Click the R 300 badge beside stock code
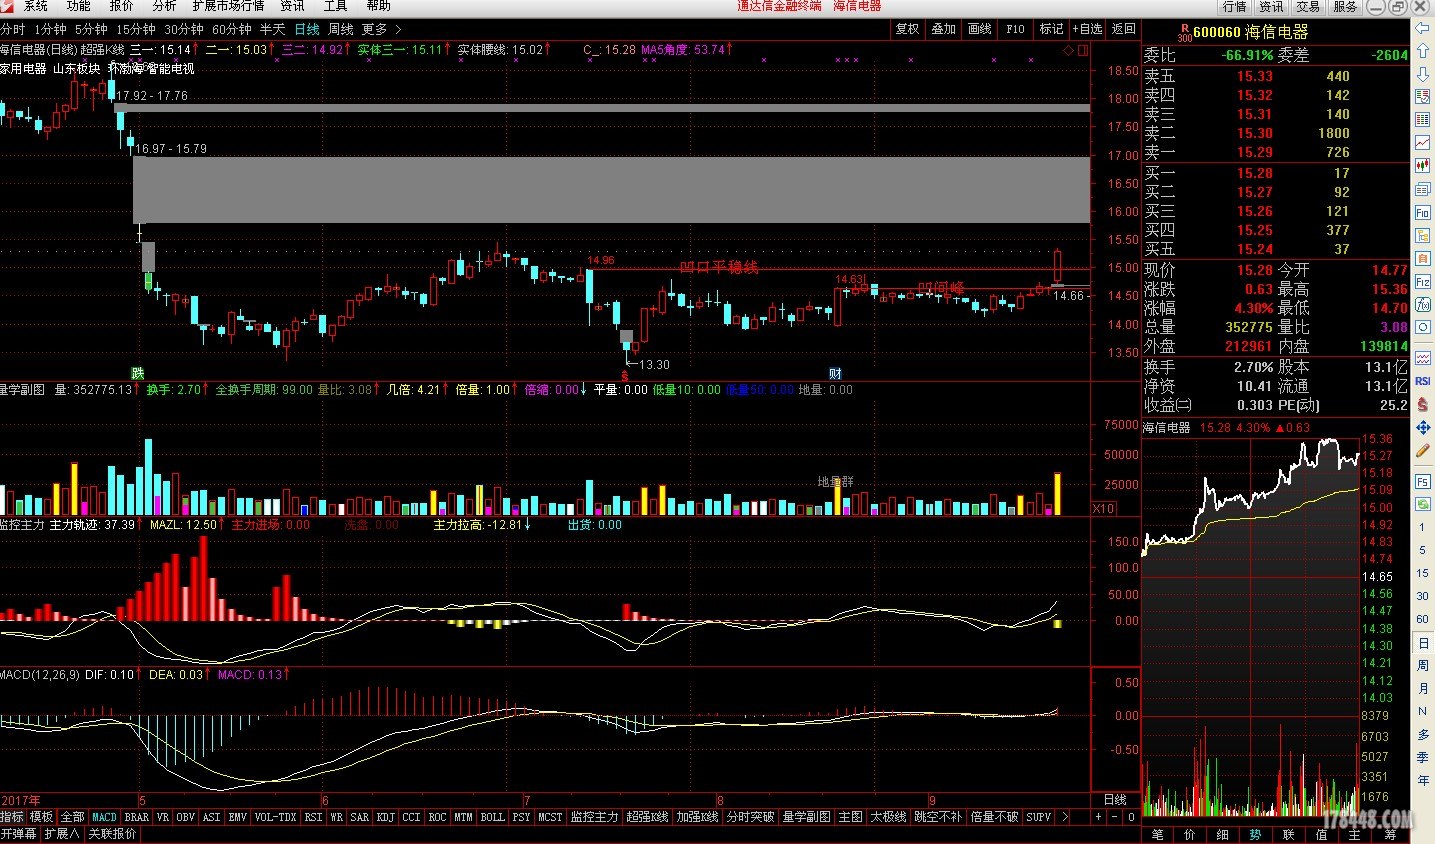Image resolution: width=1435 pixels, height=844 pixels. 1185,33
